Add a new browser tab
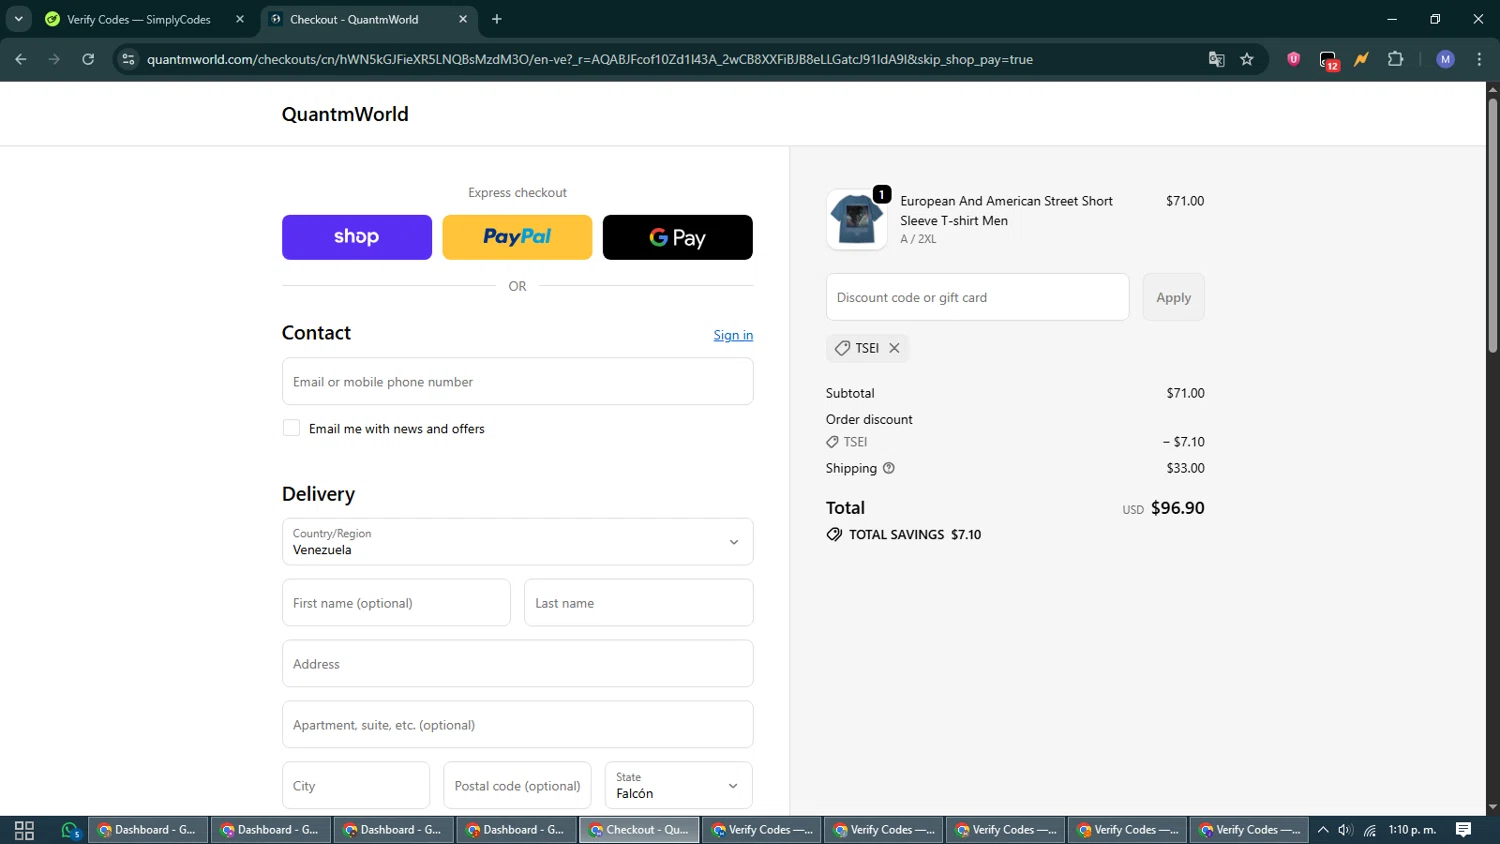 click(497, 19)
